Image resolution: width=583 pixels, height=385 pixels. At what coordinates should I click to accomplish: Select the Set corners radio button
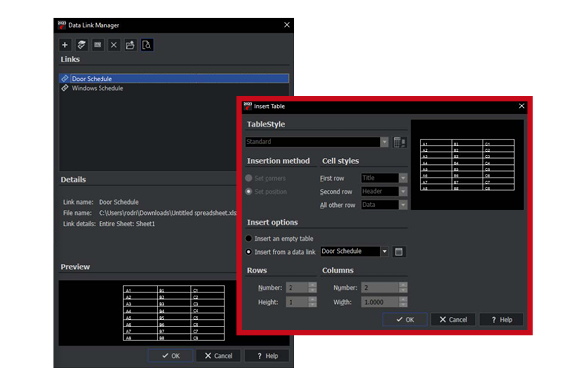249,178
